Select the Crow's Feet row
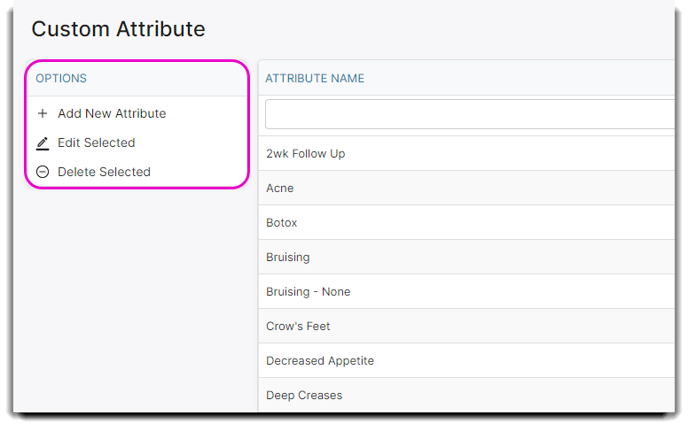 click(x=466, y=326)
